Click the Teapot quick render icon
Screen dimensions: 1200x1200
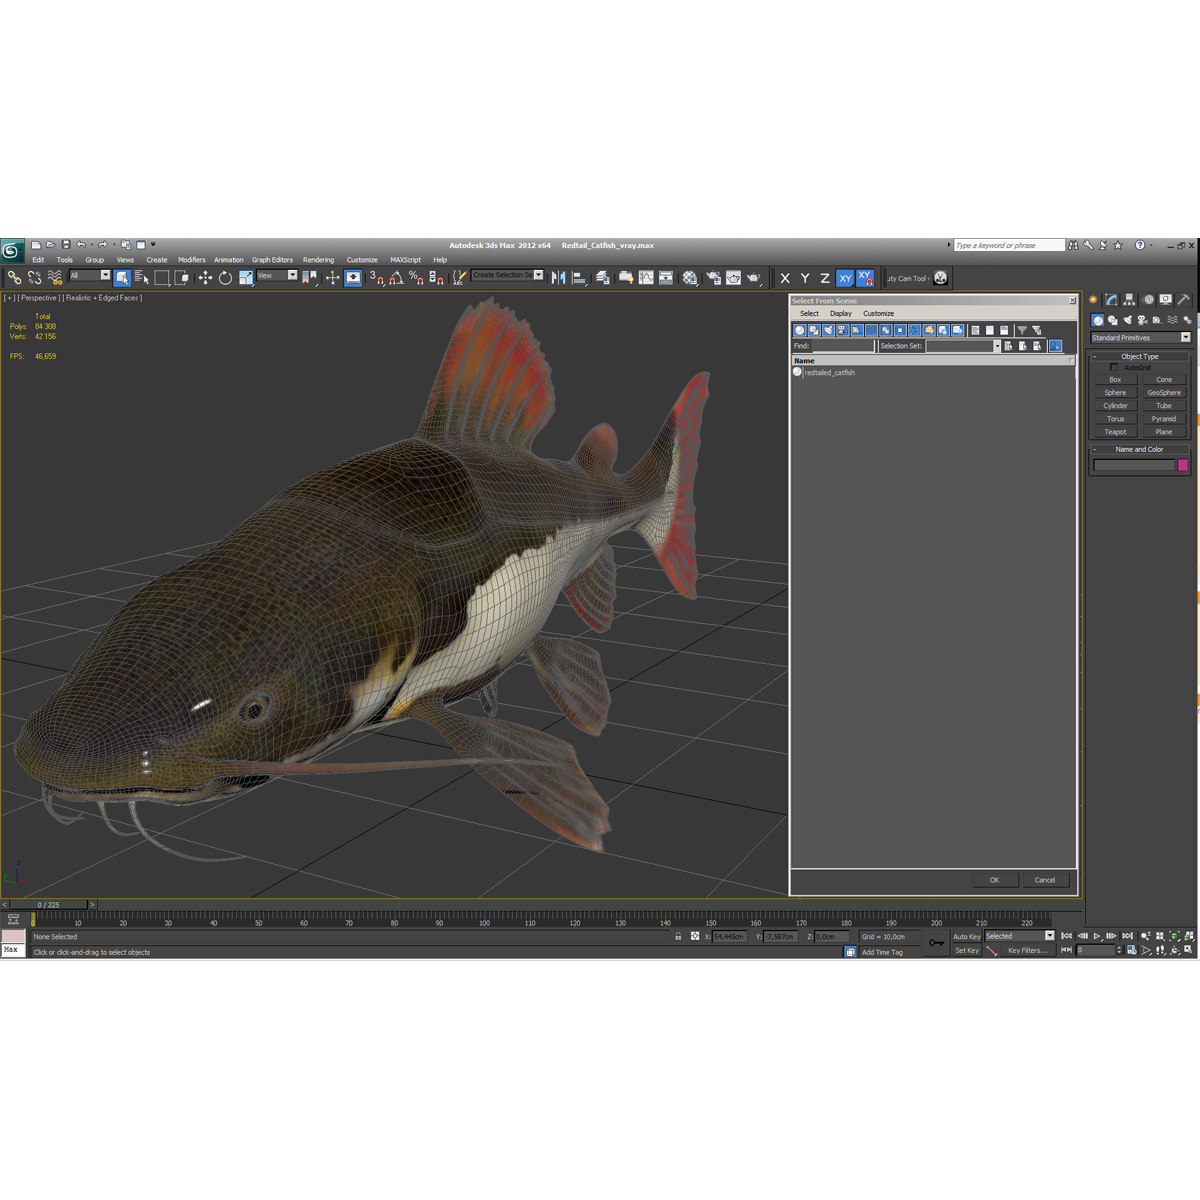(x=753, y=278)
